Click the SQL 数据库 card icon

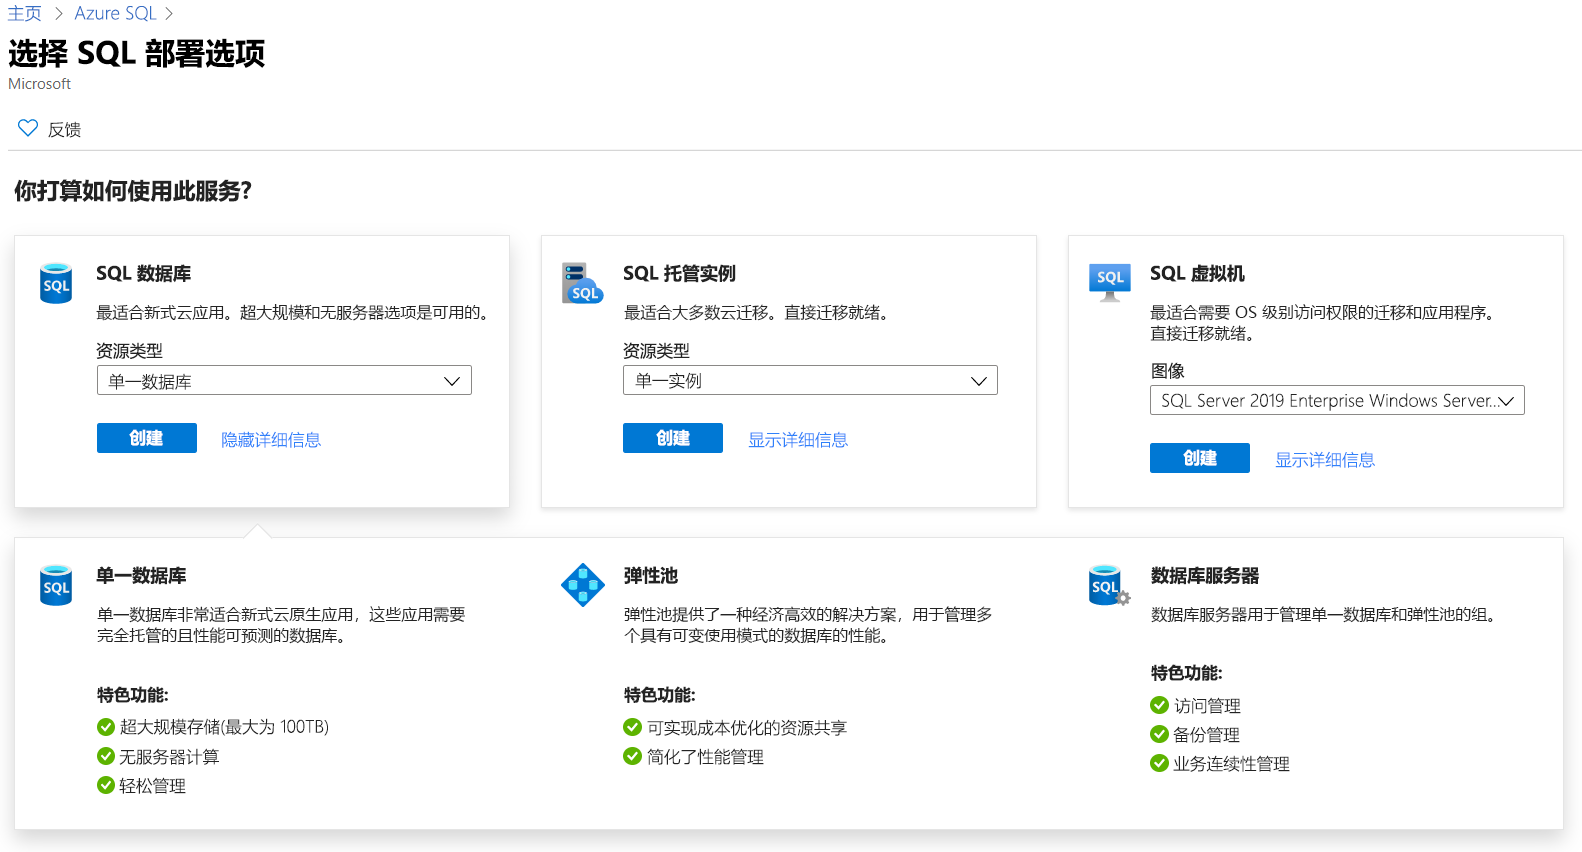coord(56,283)
